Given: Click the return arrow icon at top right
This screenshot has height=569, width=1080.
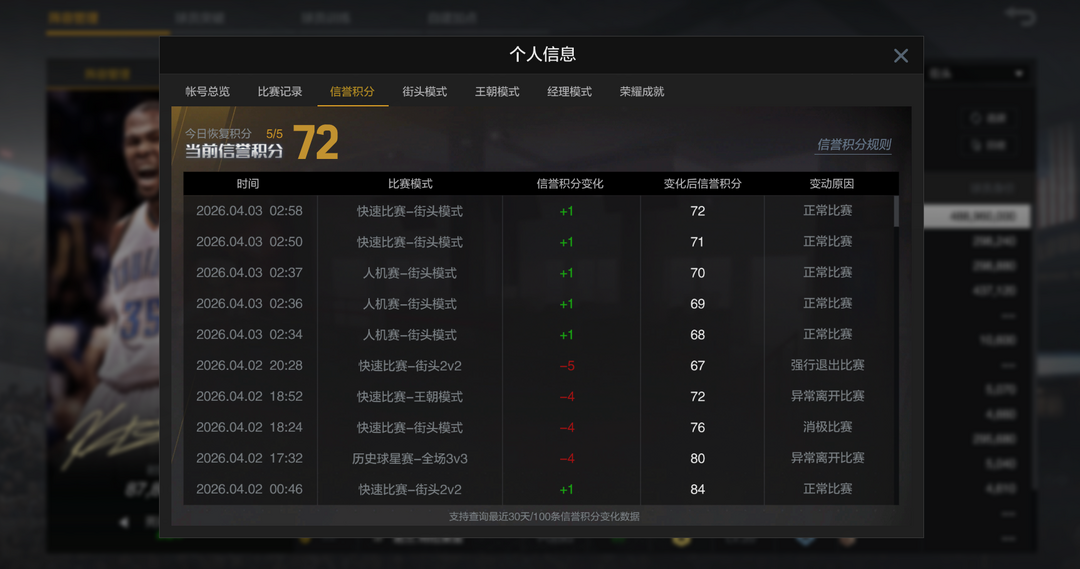Looking at the screenshot, I should click(x=1021, y=16).
